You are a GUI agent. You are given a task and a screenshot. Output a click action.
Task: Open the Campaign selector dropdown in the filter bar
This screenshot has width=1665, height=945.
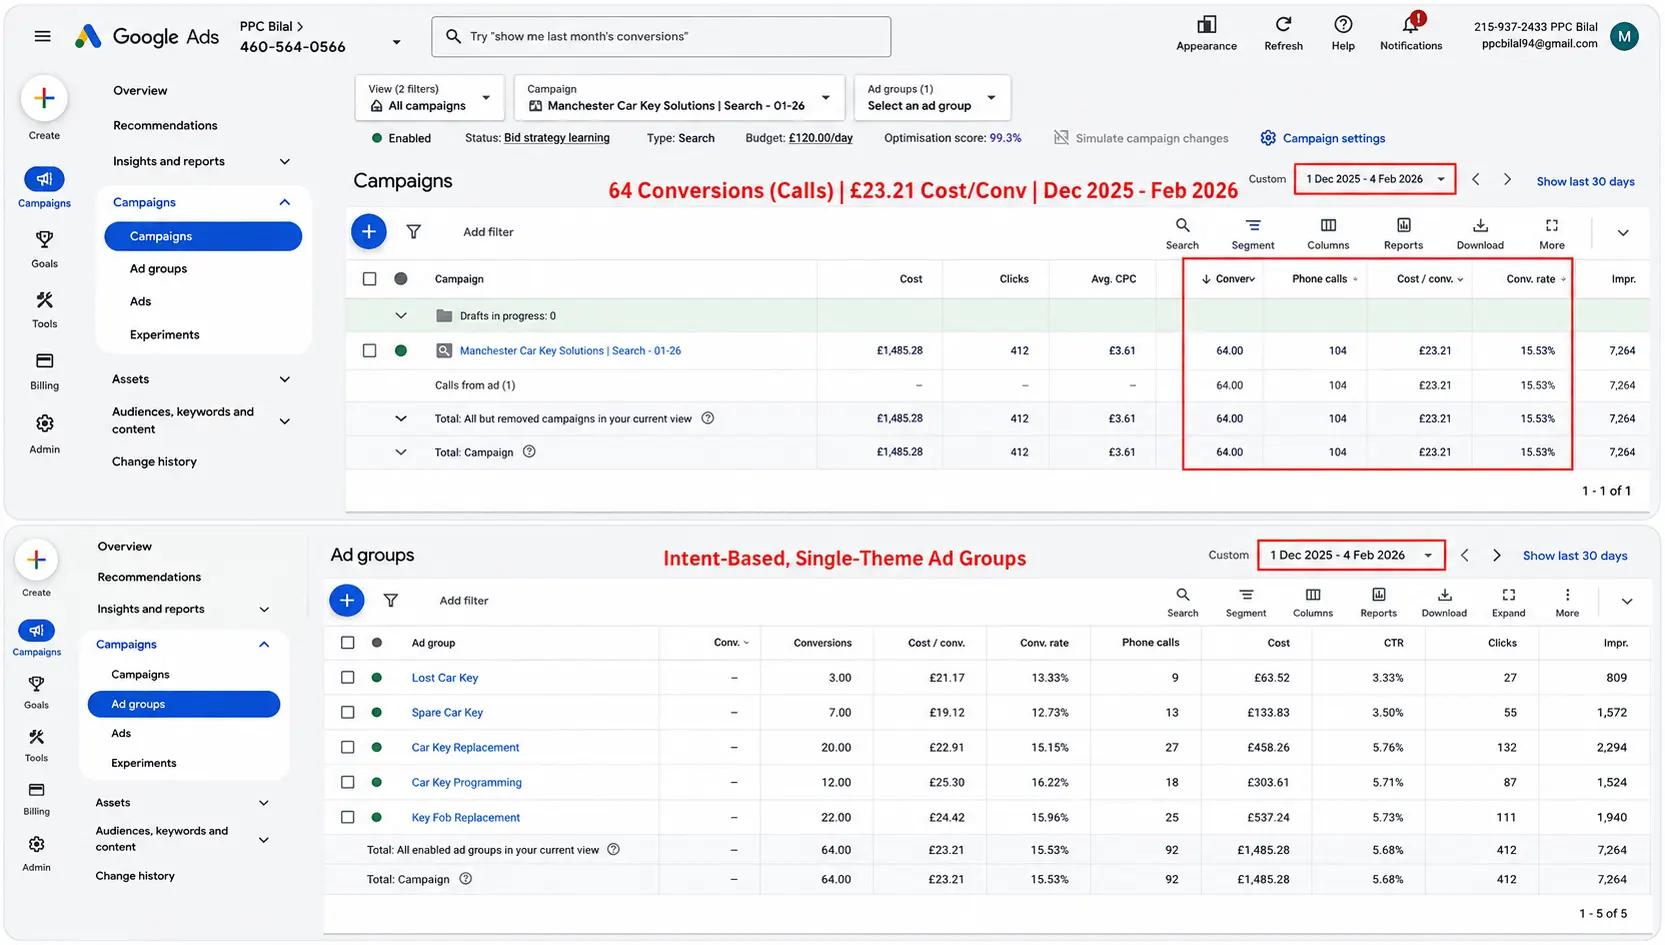(x=679, y=98)
